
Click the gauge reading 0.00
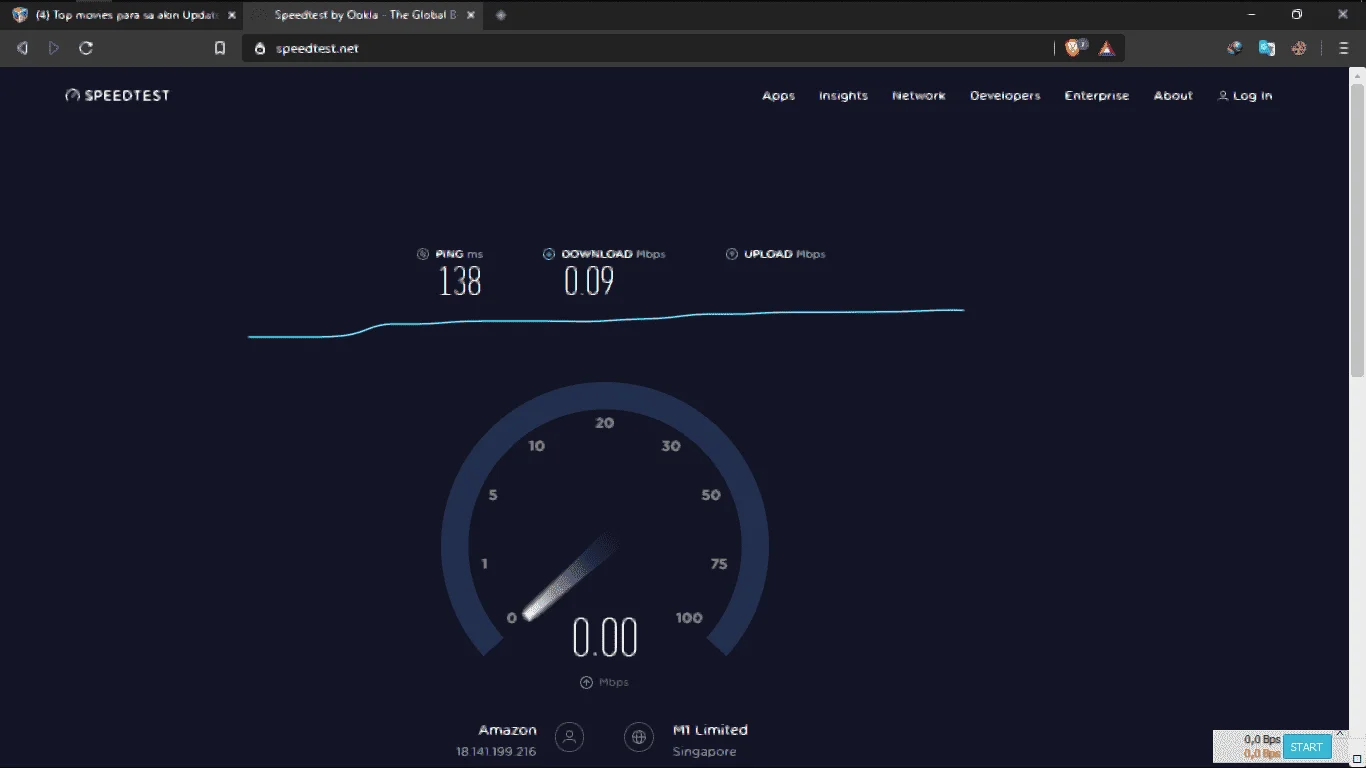[605, 638]
